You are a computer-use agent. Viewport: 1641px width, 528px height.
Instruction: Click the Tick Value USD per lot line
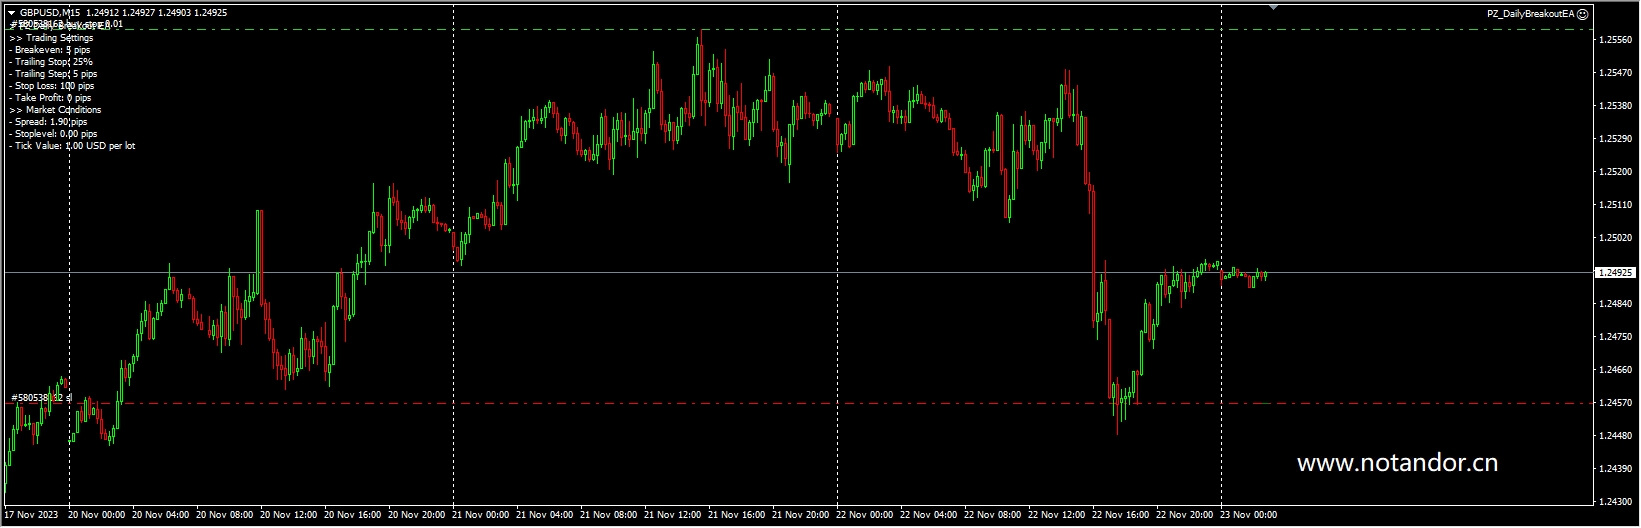tap(73, 146)
